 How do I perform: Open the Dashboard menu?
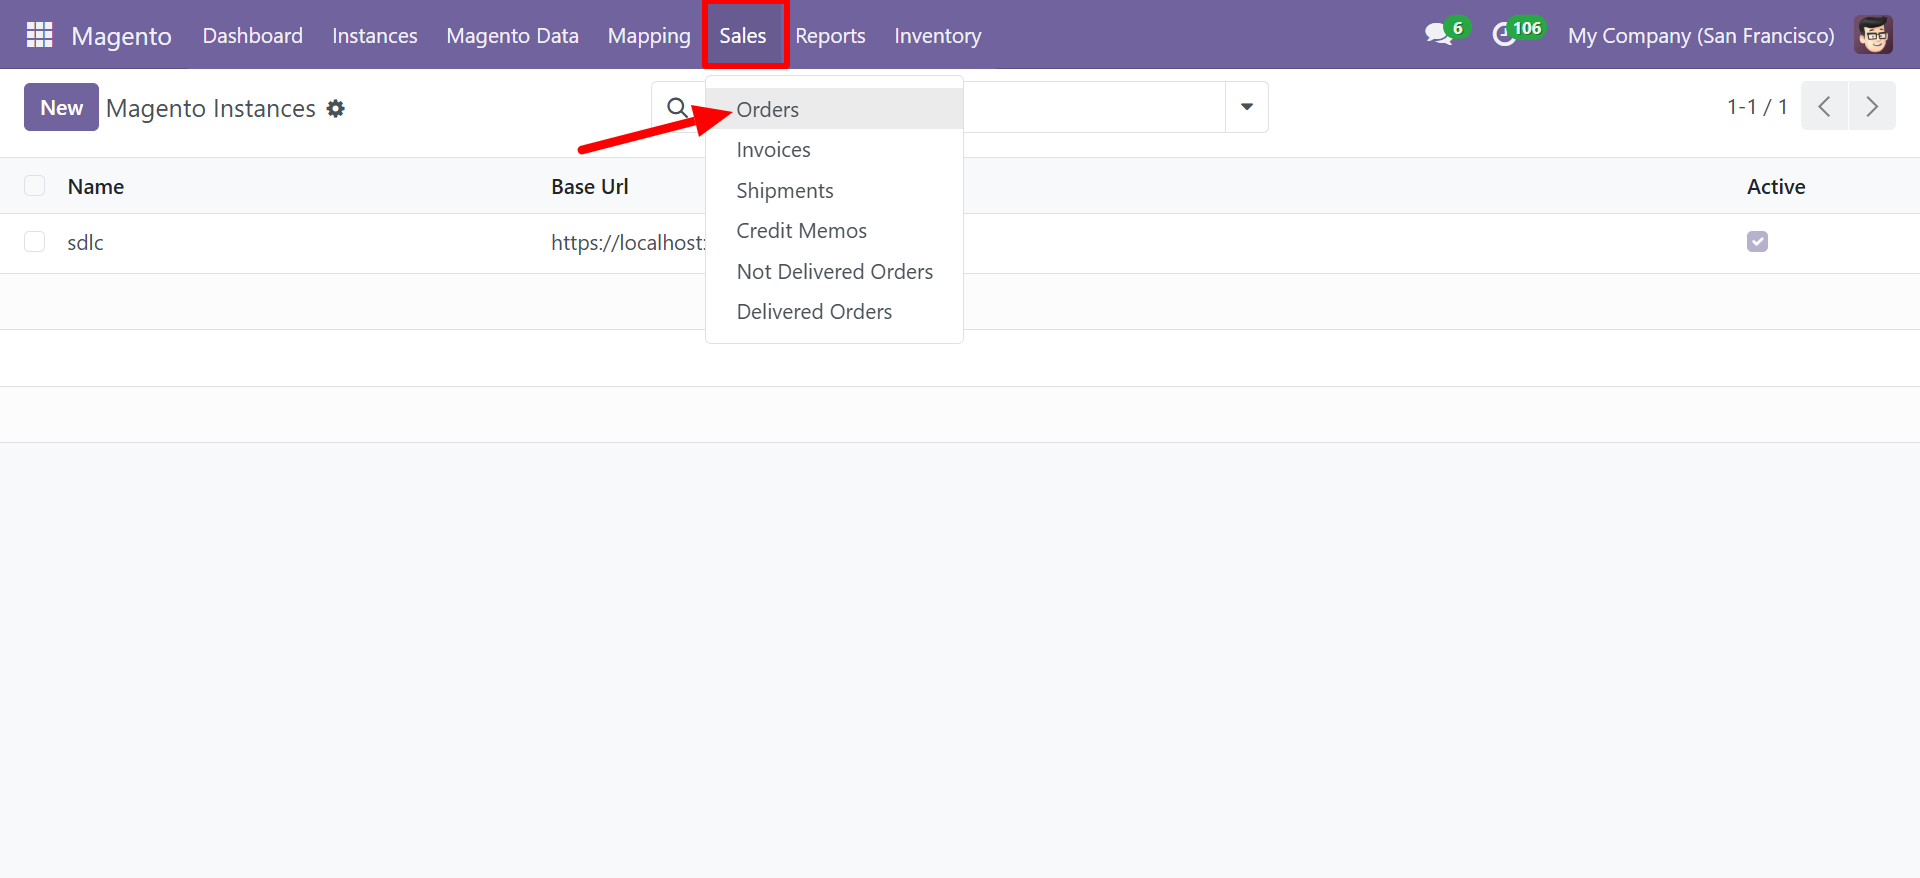tap(252, 36)
